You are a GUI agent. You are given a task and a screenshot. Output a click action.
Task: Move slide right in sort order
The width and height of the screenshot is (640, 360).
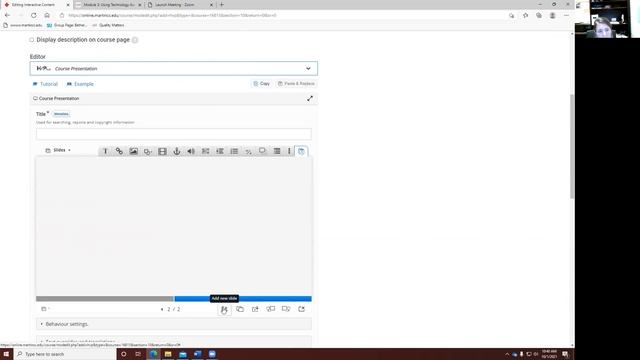tap(286, 309)
